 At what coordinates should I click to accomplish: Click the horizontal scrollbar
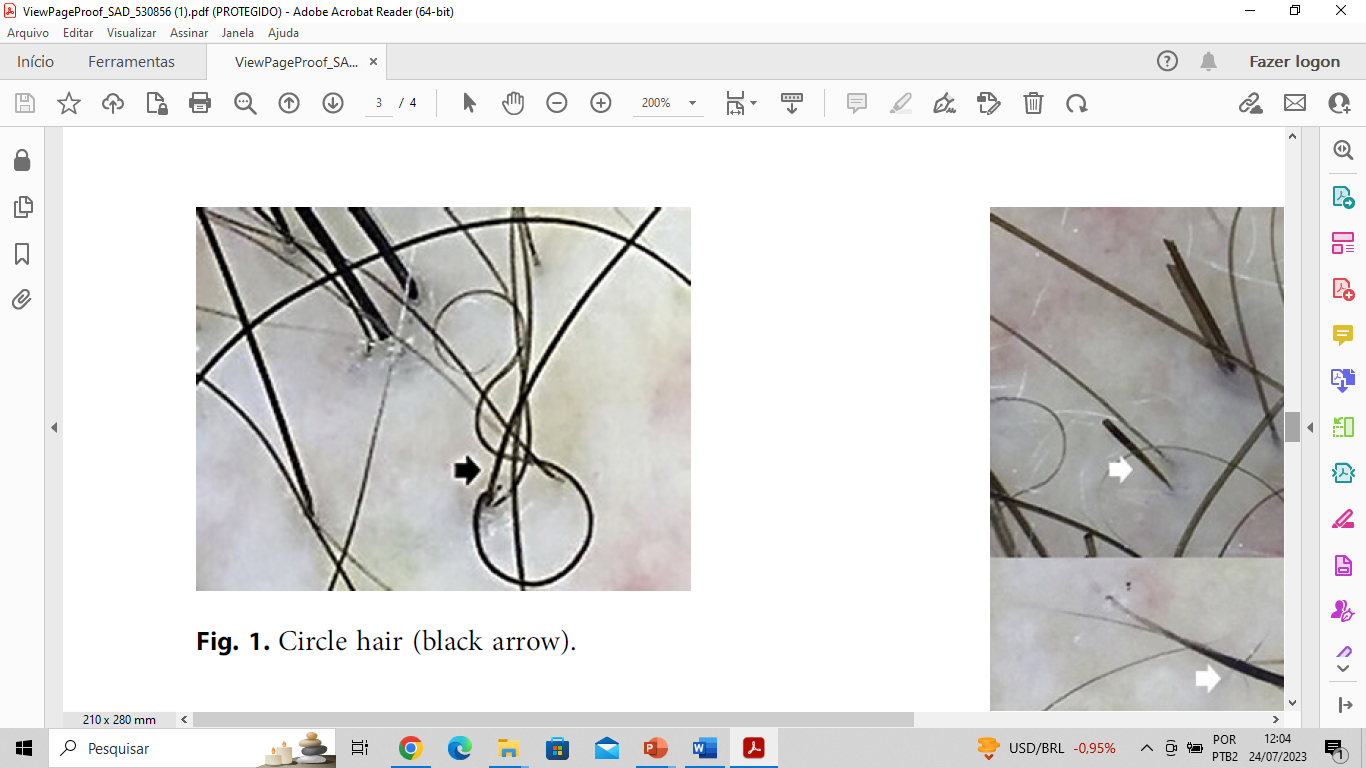click(553, 719)
